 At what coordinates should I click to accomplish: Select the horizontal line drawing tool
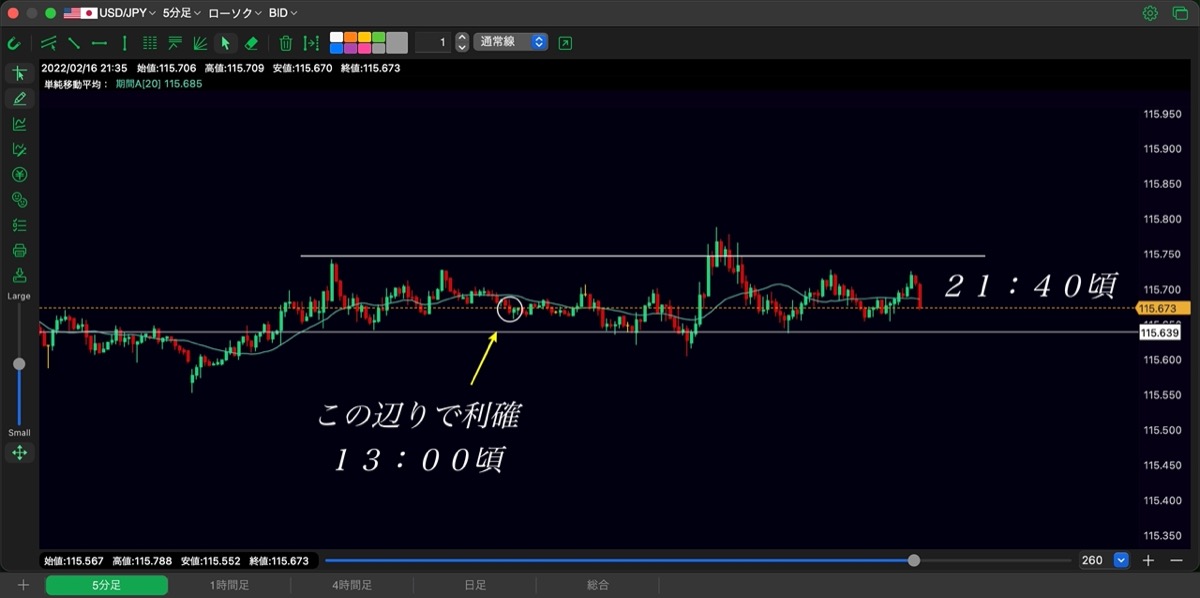(99, 43)
